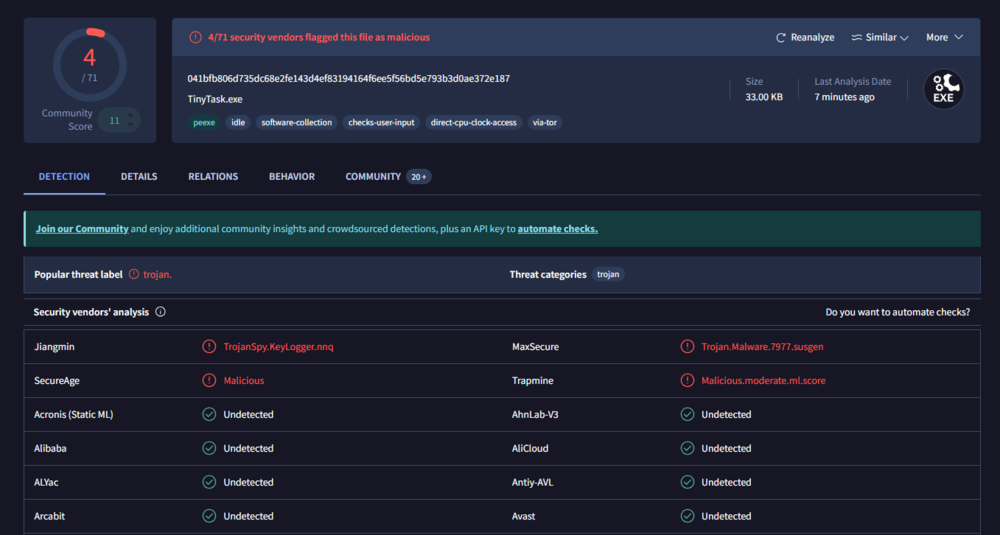1000x535 pixels.
Task: Click Do you want to automate checks?
Action: coord(897,312)
